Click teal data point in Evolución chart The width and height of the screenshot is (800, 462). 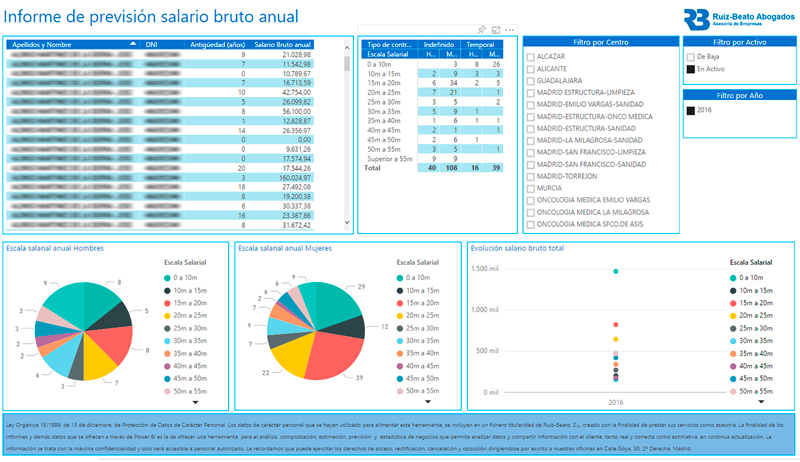tap(615, 271)
